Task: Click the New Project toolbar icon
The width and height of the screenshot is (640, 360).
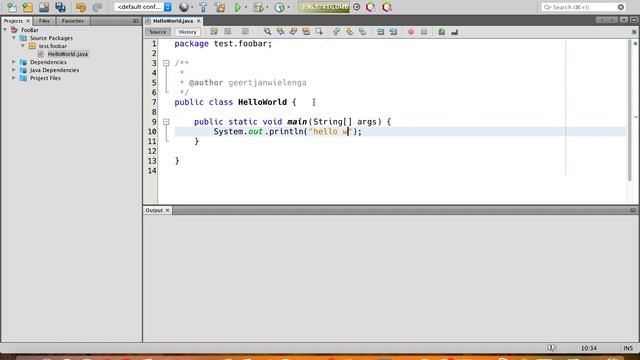Action: 28,7
